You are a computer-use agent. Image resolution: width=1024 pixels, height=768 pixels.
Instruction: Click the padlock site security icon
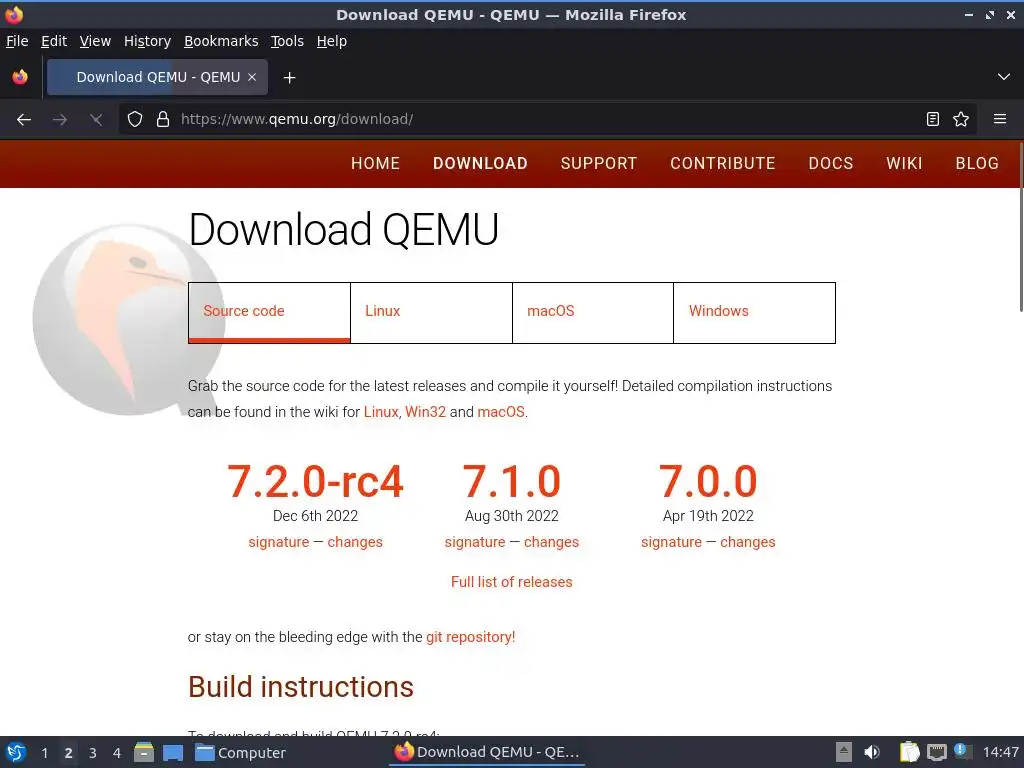click(x=163, y=120)
